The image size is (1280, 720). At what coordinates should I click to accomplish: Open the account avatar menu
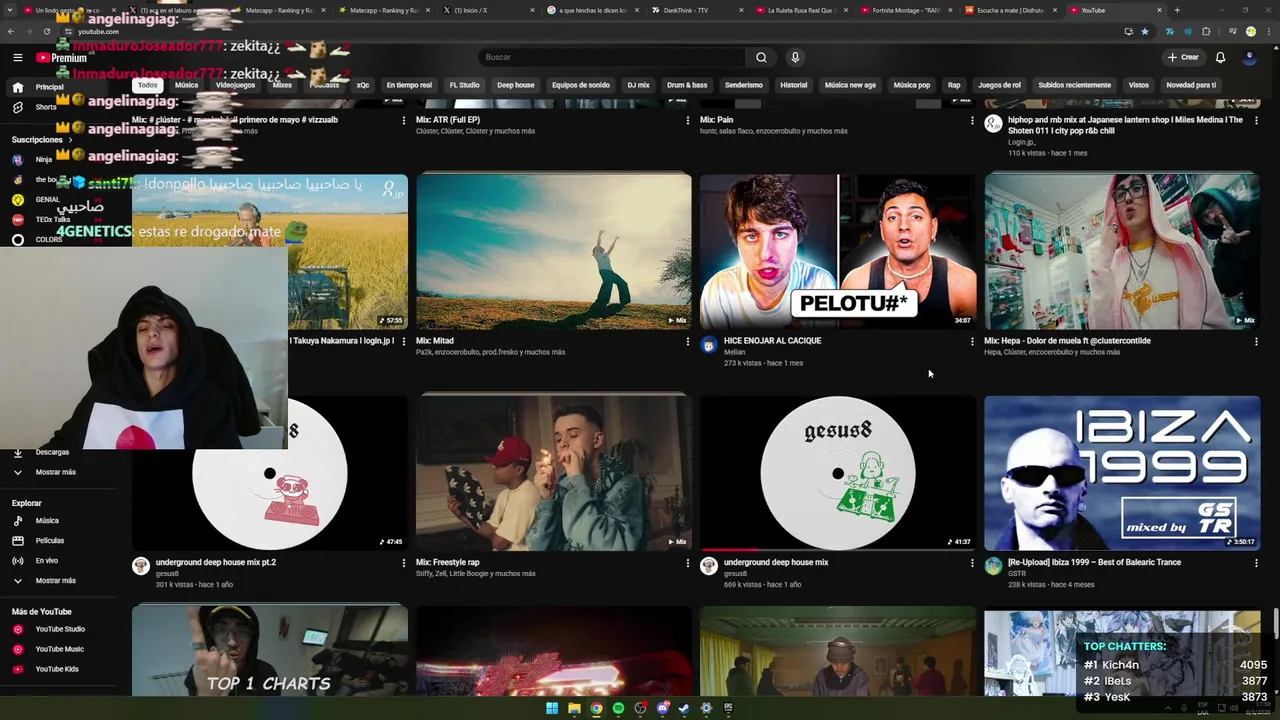(1249, 57)
